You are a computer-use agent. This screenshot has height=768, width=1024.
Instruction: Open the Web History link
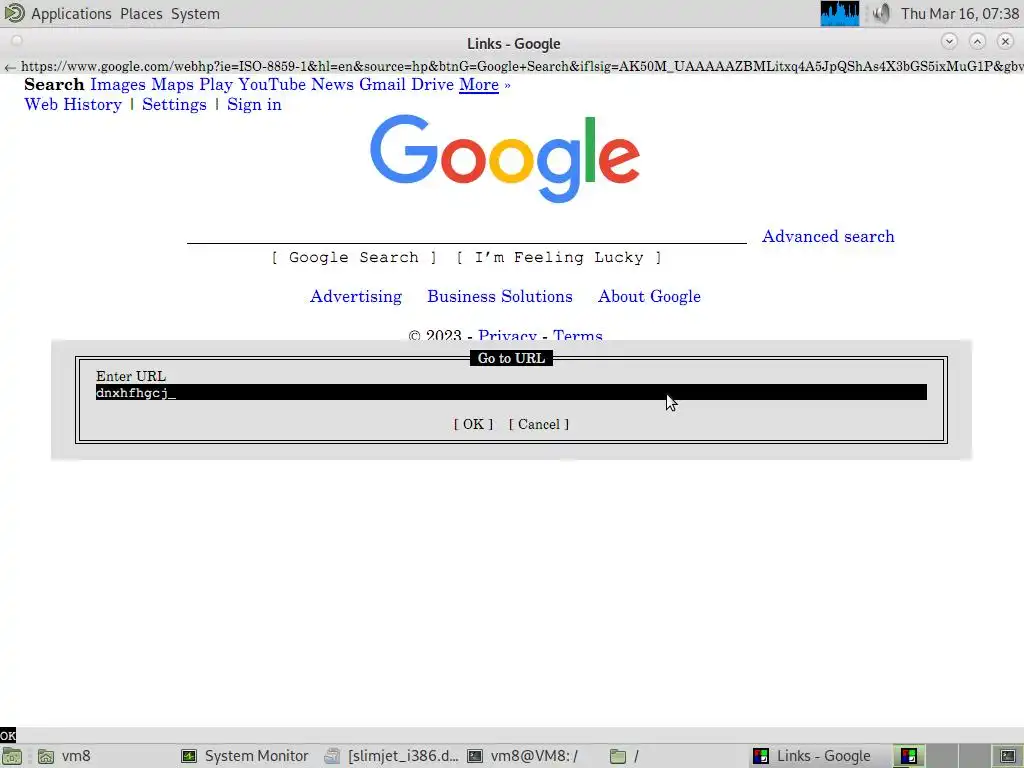[x=73, y=104]
